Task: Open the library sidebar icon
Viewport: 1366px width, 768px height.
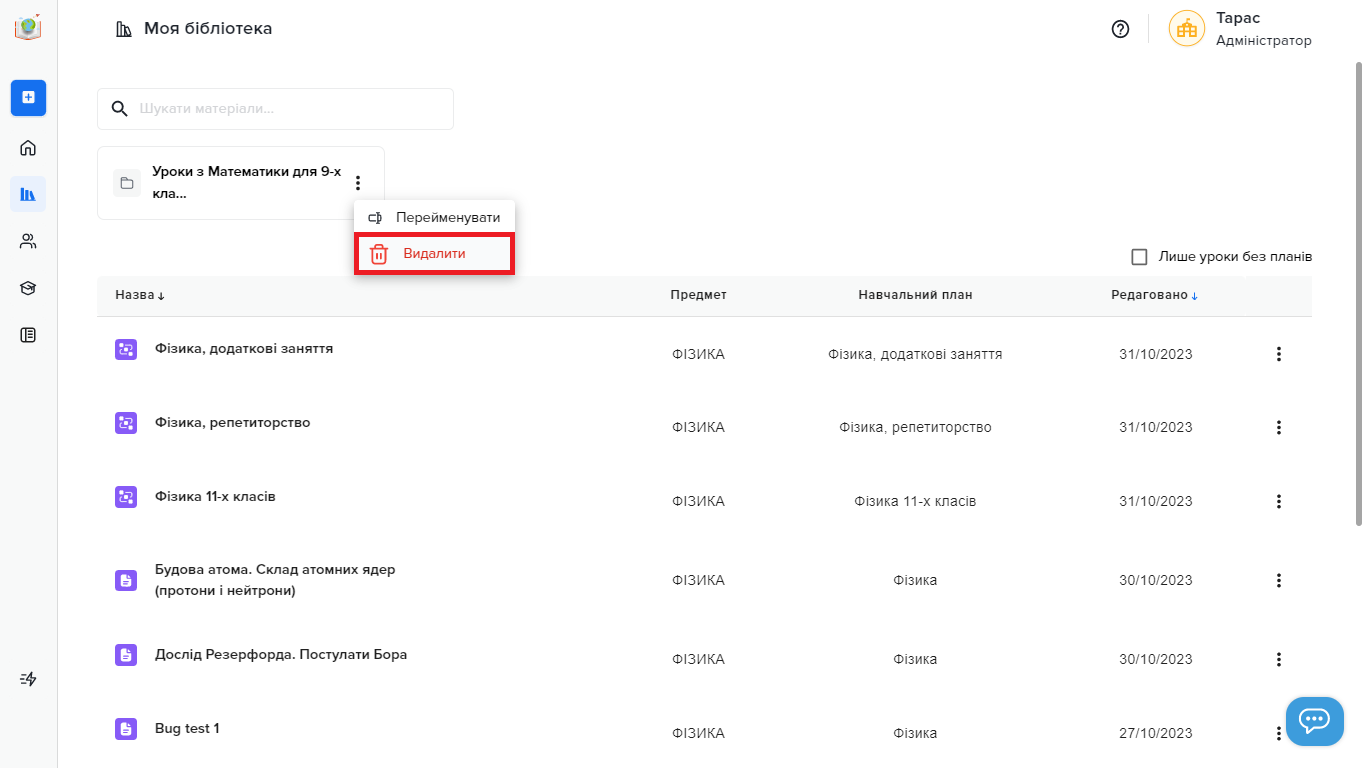Action: pos(28,194)
